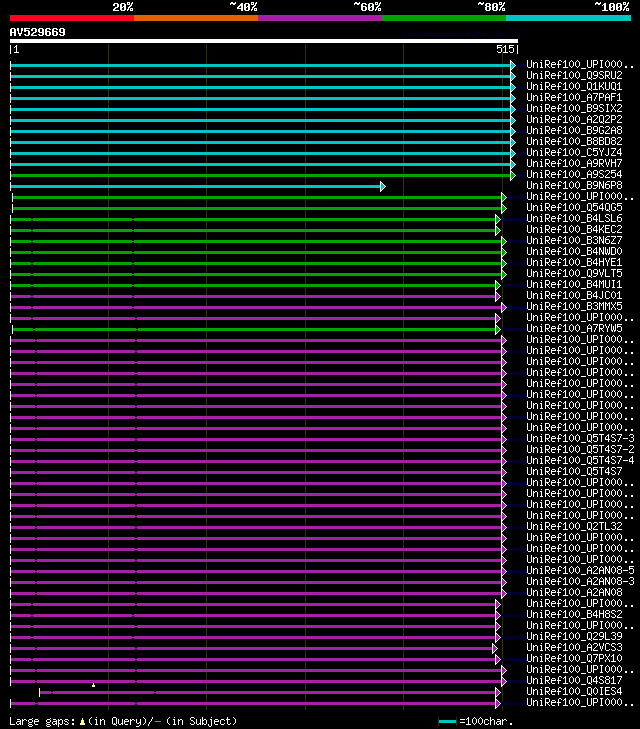Image resolution: width=640 pixels, height=729 pixels.
Task: Open hit UniRef100_Q5T4S7-4
Action: point(580,461)
